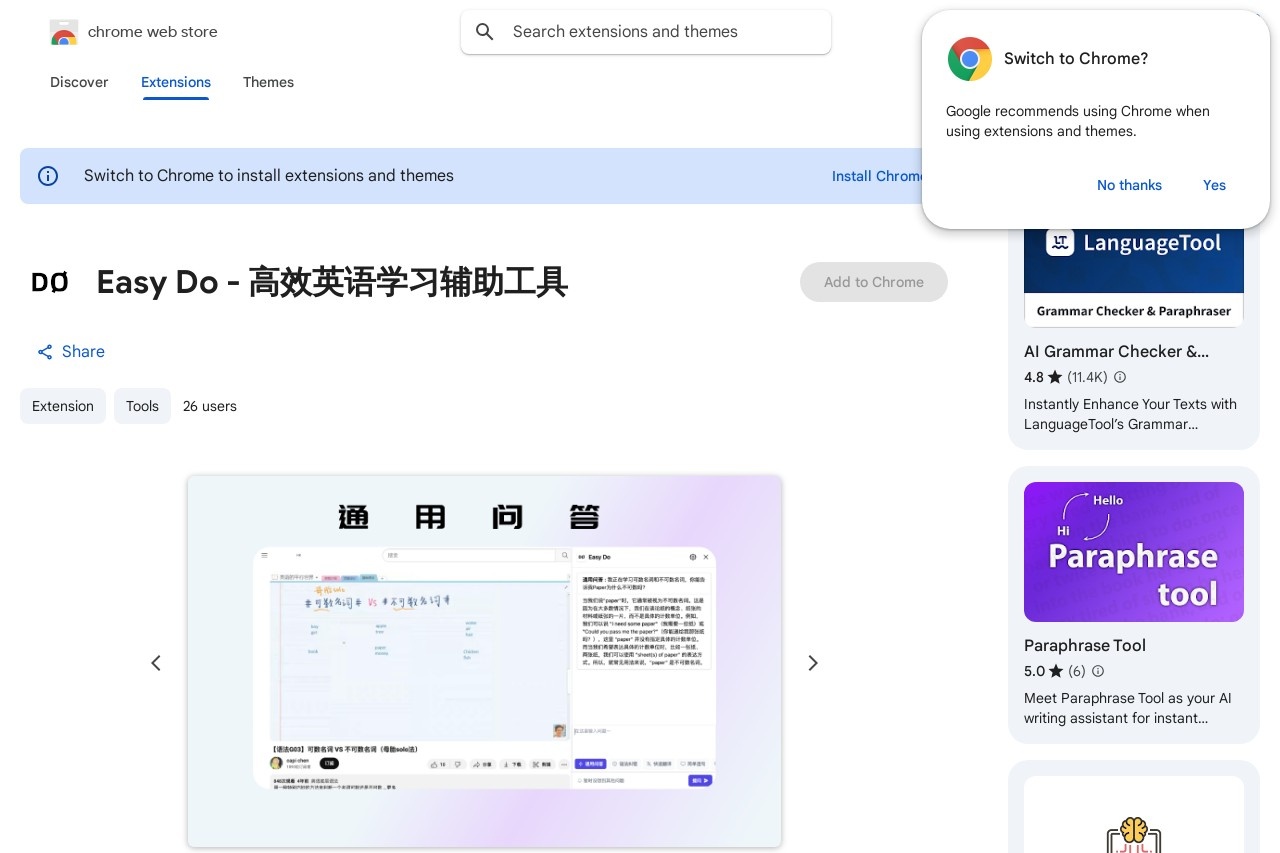Click the Easy Do extension logo
The image size is (1280, 853).
[50, 283]
